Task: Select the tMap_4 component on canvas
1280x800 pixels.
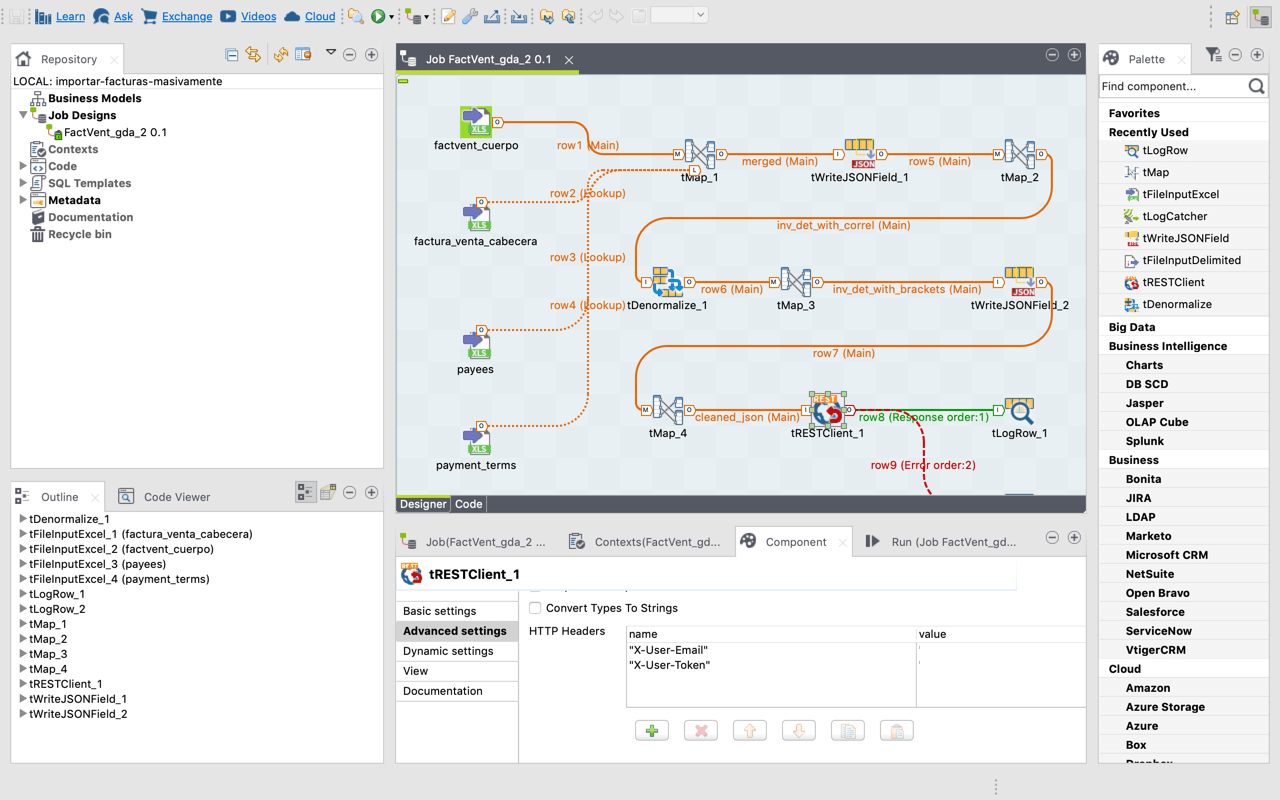Action: 667,410
